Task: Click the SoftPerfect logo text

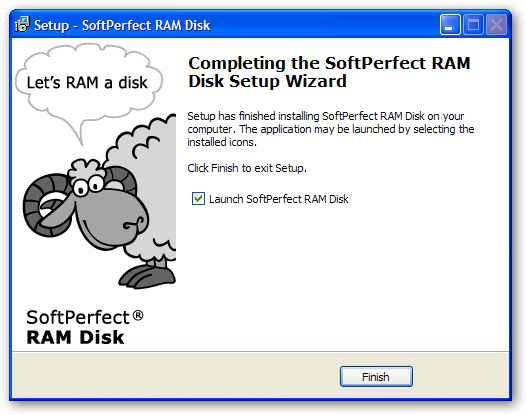Action: tap(78, 317)
